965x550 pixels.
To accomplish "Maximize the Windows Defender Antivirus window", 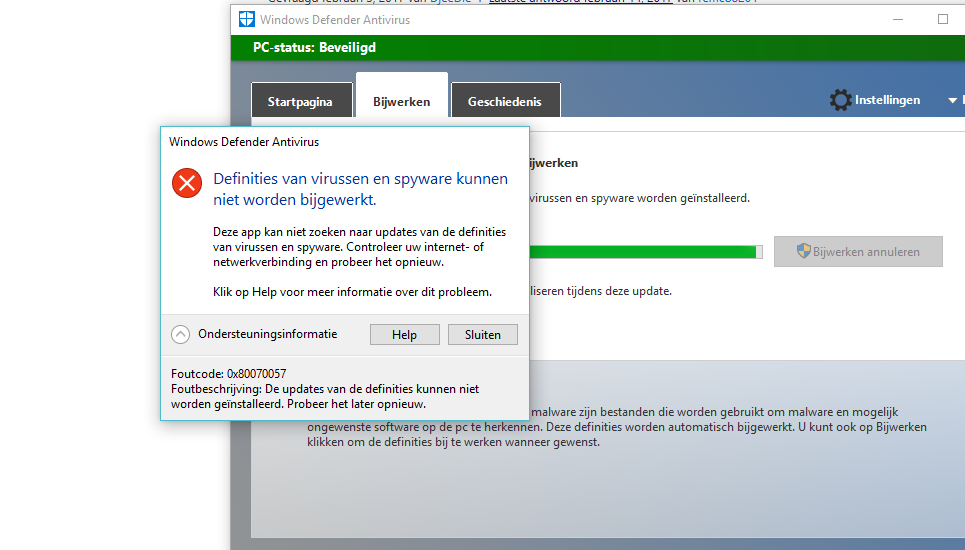I will pyautogui.click(x=942, y=19).
